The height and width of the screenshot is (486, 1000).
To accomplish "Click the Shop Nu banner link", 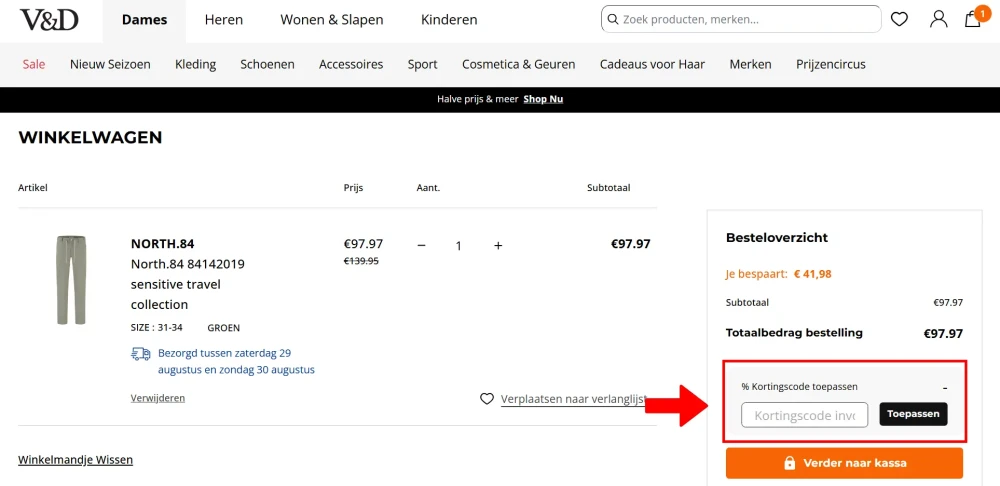I will (543, 99).
